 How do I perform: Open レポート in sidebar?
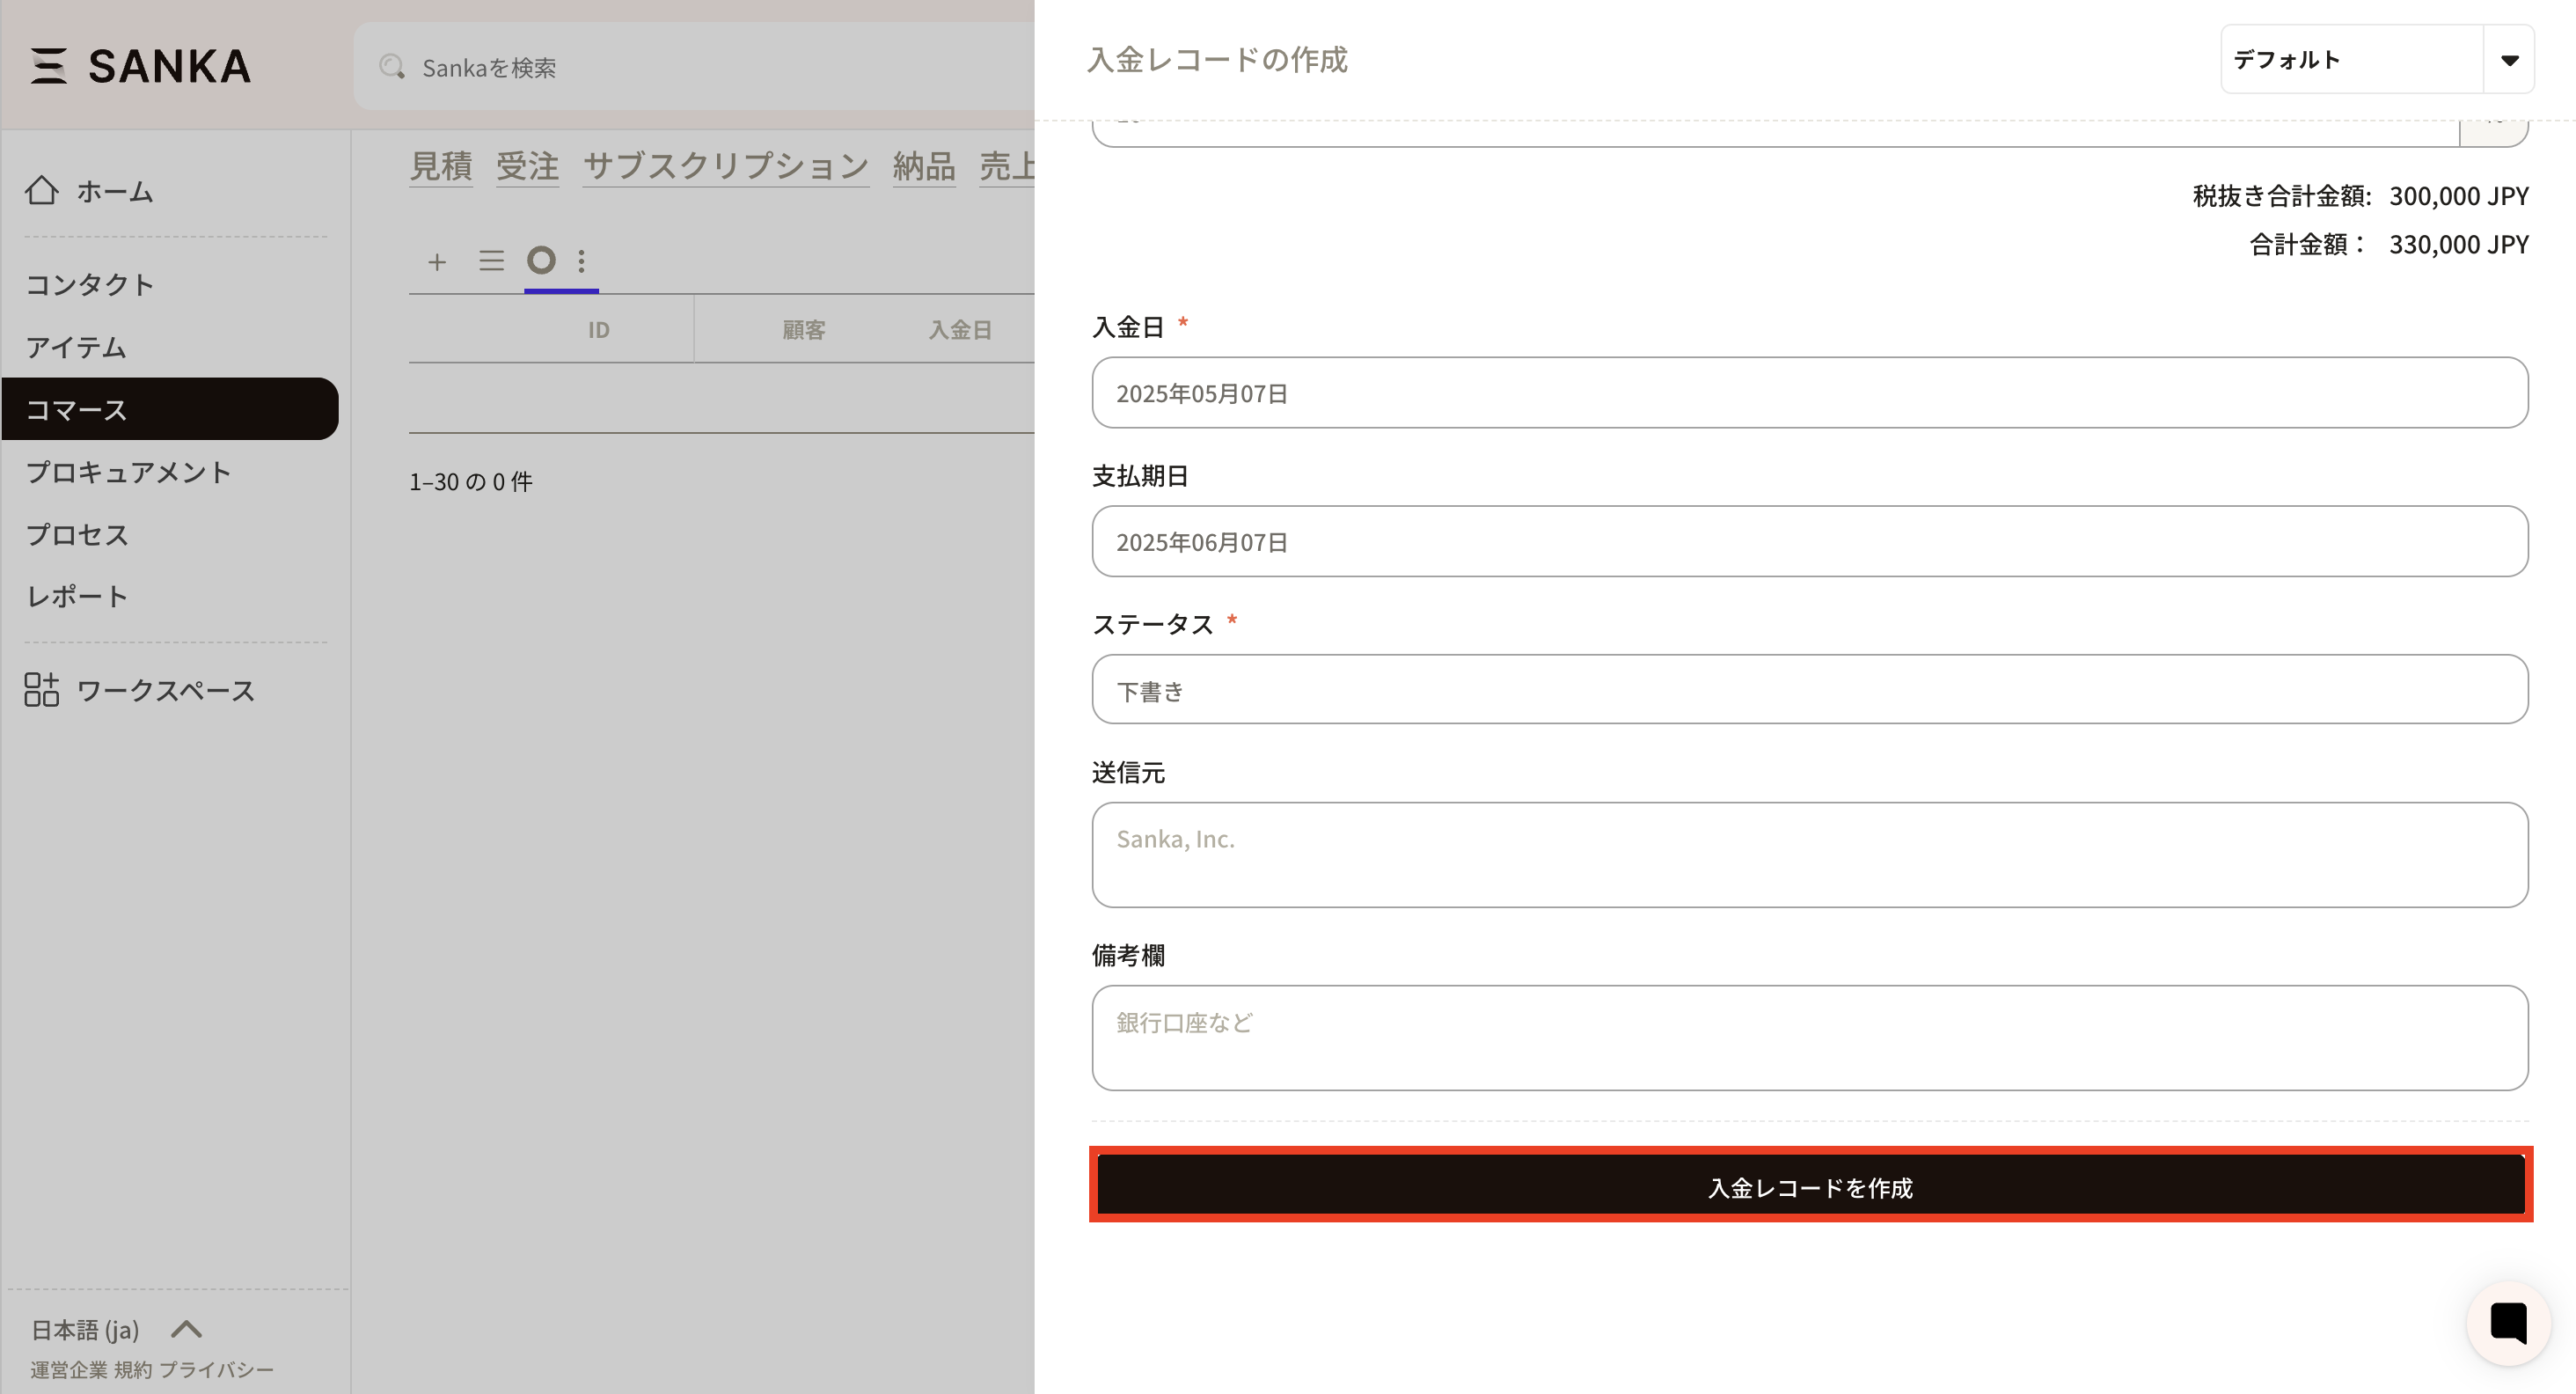tap(77, 596)
